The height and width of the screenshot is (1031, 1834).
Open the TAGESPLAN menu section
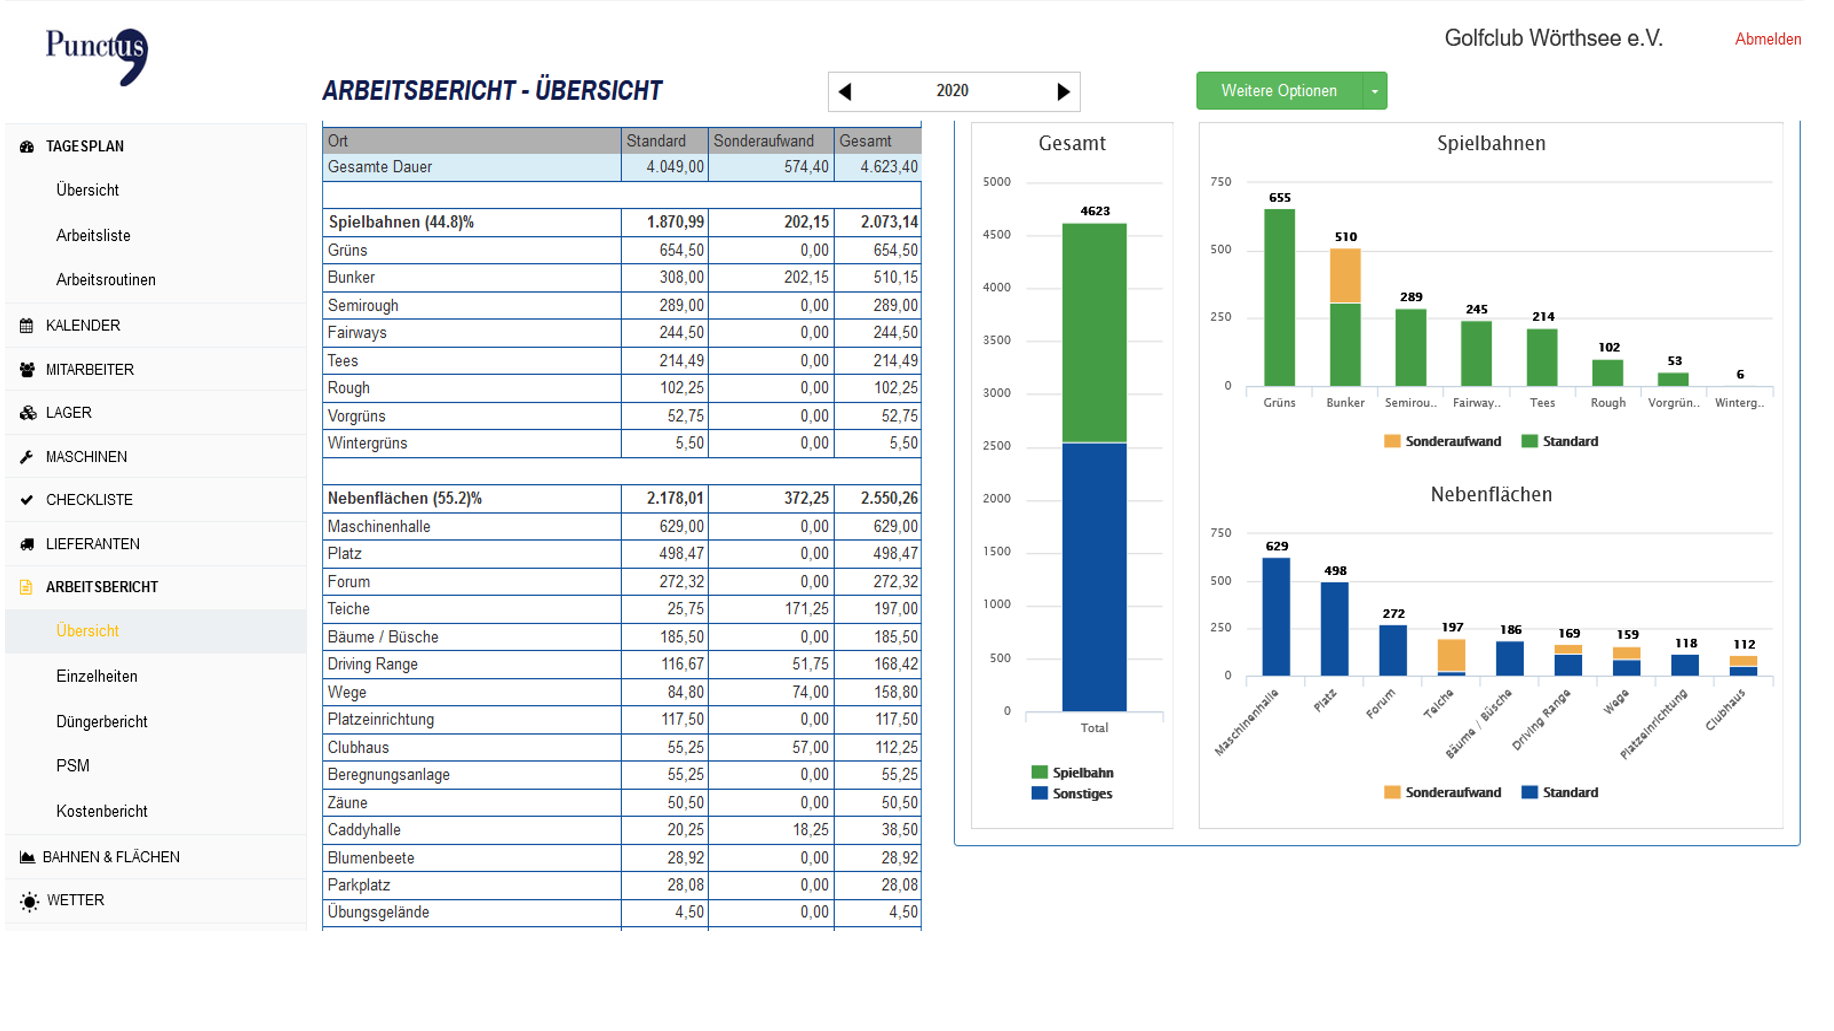click(85, 147)
